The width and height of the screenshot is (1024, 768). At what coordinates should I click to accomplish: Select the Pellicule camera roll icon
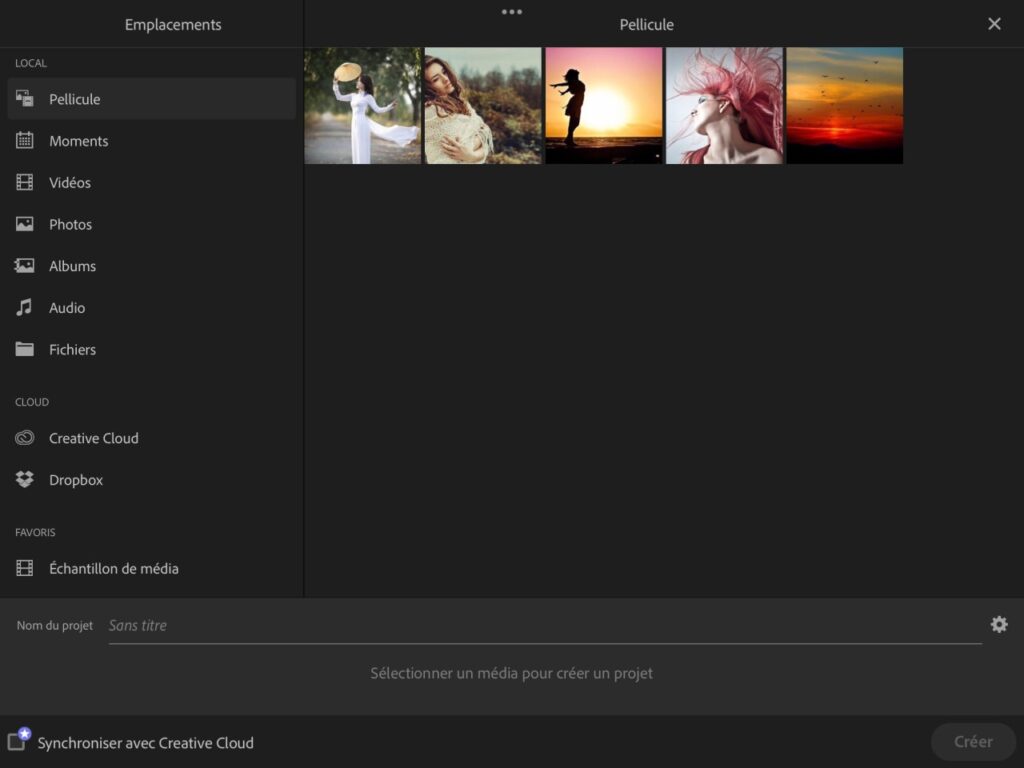25,99
